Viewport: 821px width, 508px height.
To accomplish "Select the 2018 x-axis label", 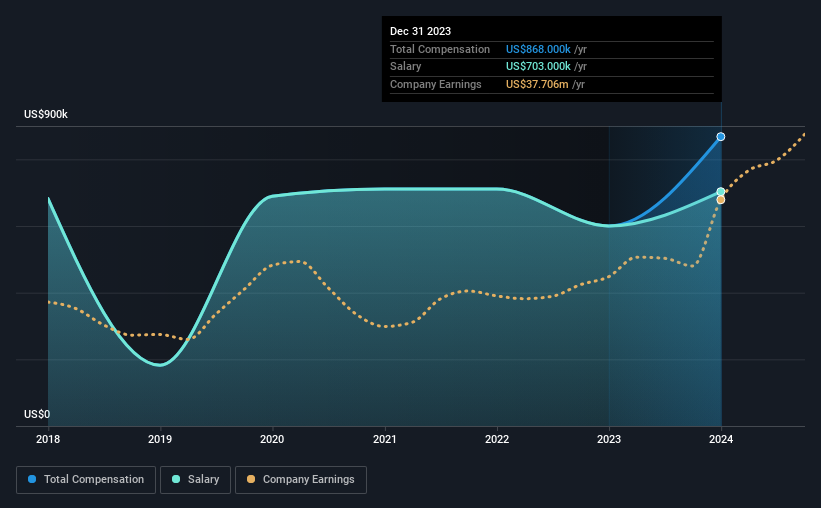I will pos(48,439).
